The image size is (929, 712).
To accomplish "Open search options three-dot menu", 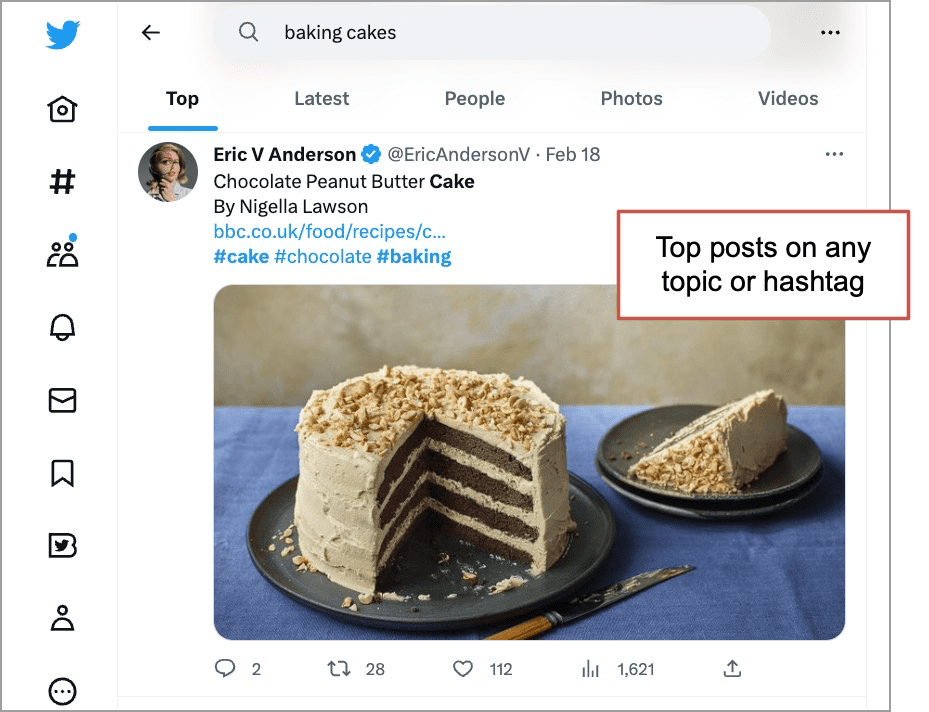I will pos(830,33).
